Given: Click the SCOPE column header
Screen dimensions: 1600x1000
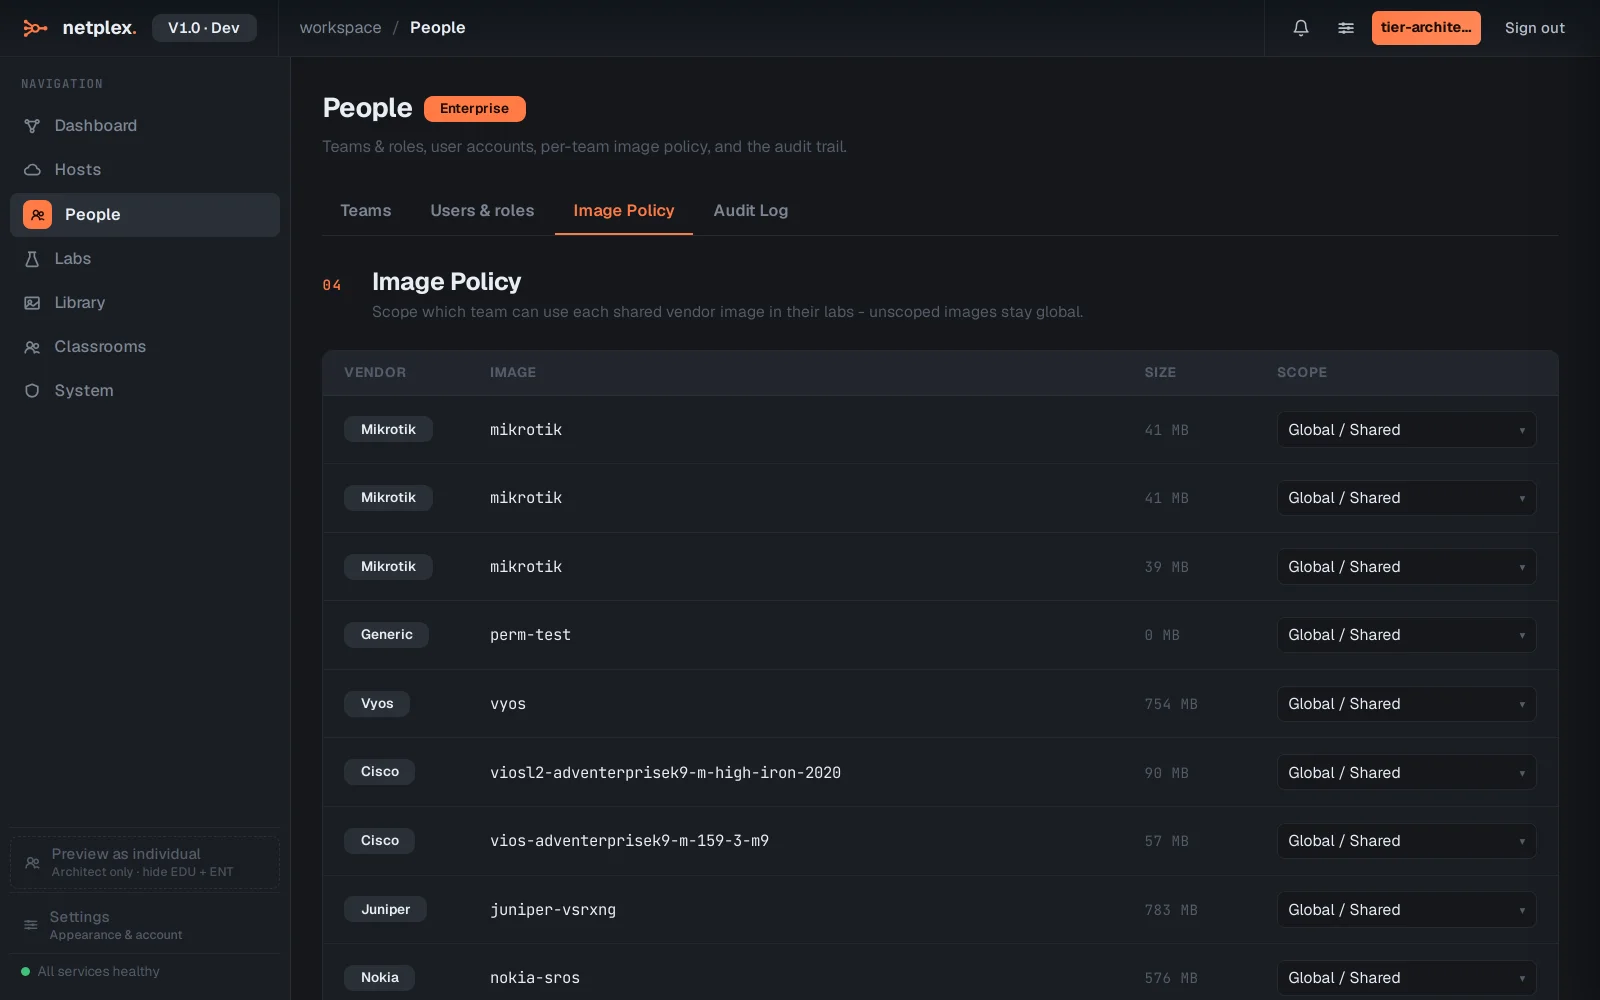Looking at the screenshot, I should coord(1302,373).
